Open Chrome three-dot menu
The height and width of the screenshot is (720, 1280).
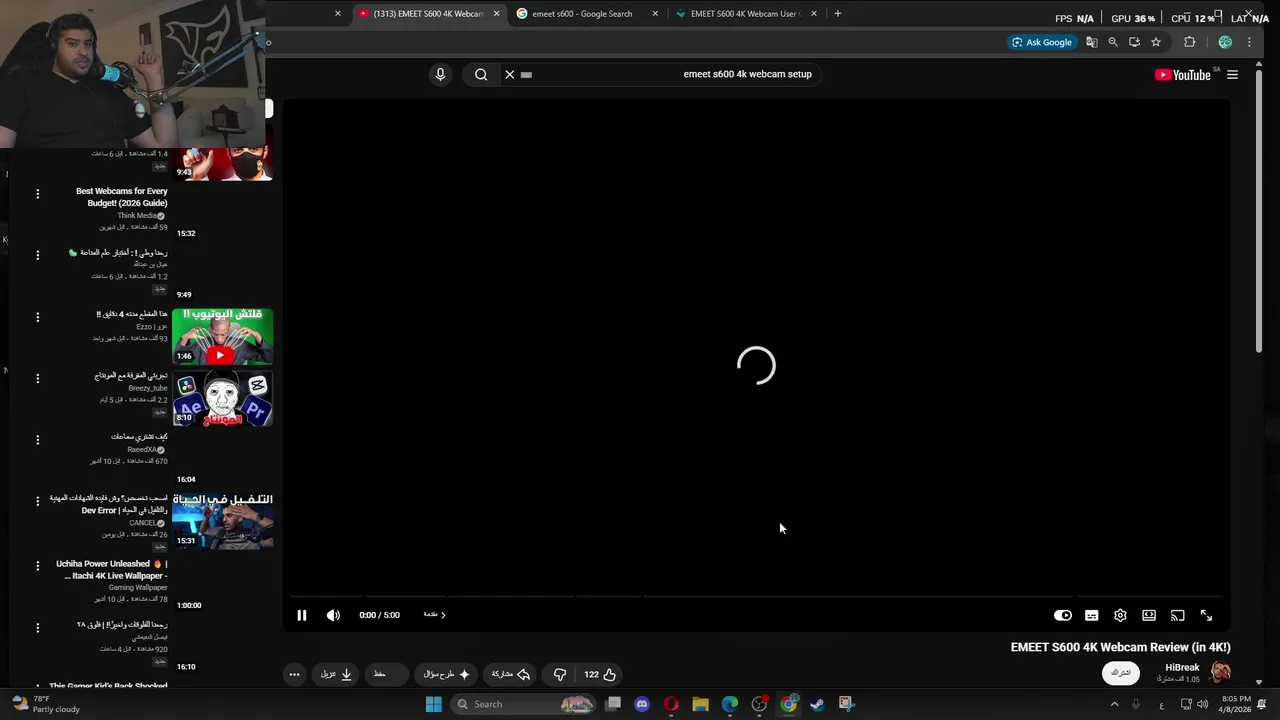point(1249,42)
